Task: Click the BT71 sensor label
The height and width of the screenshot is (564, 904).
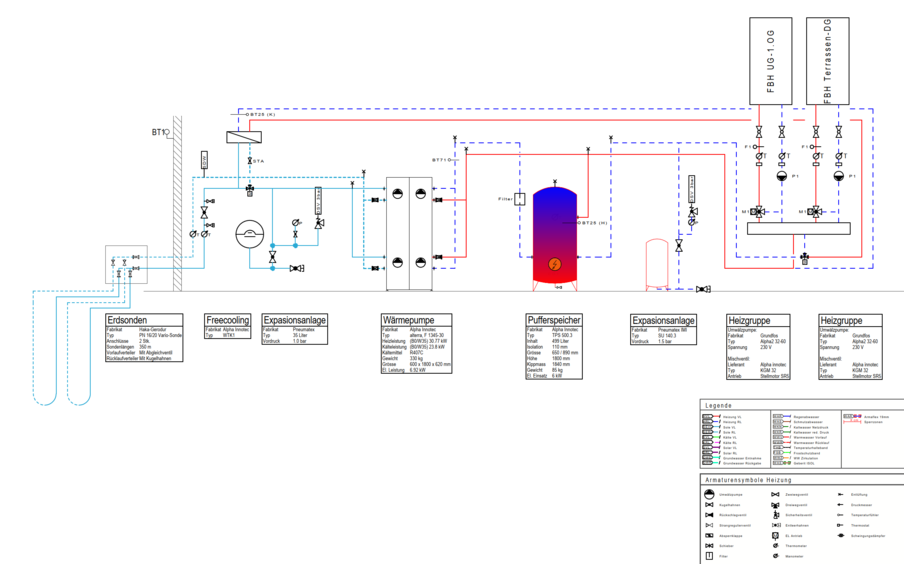Action: [439, 160]
